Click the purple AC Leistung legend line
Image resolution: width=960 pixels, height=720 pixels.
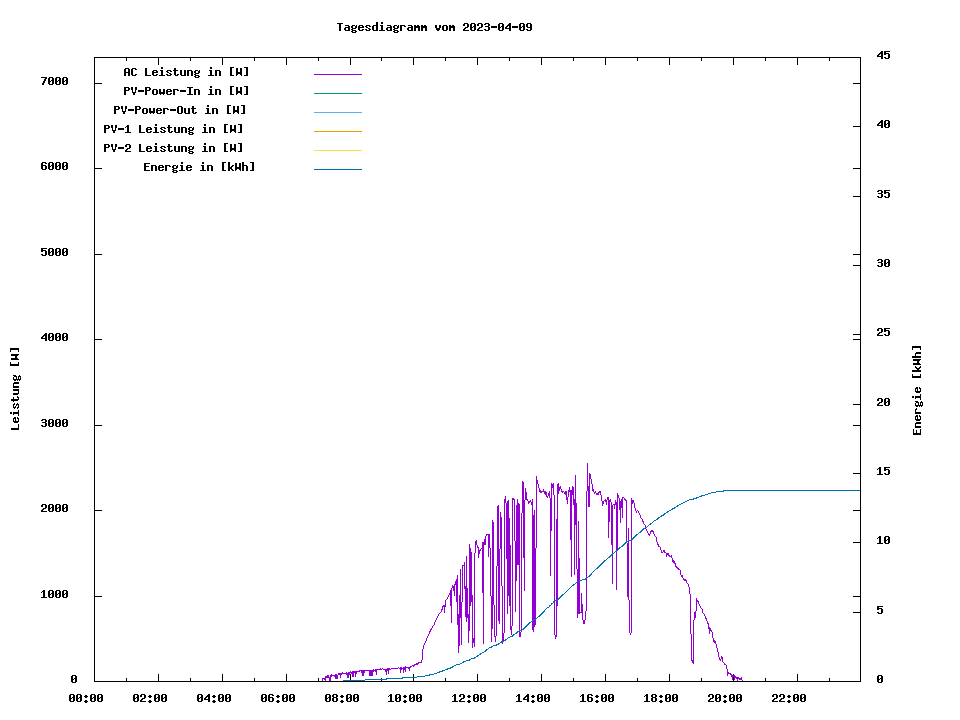[x=337, y=74]
